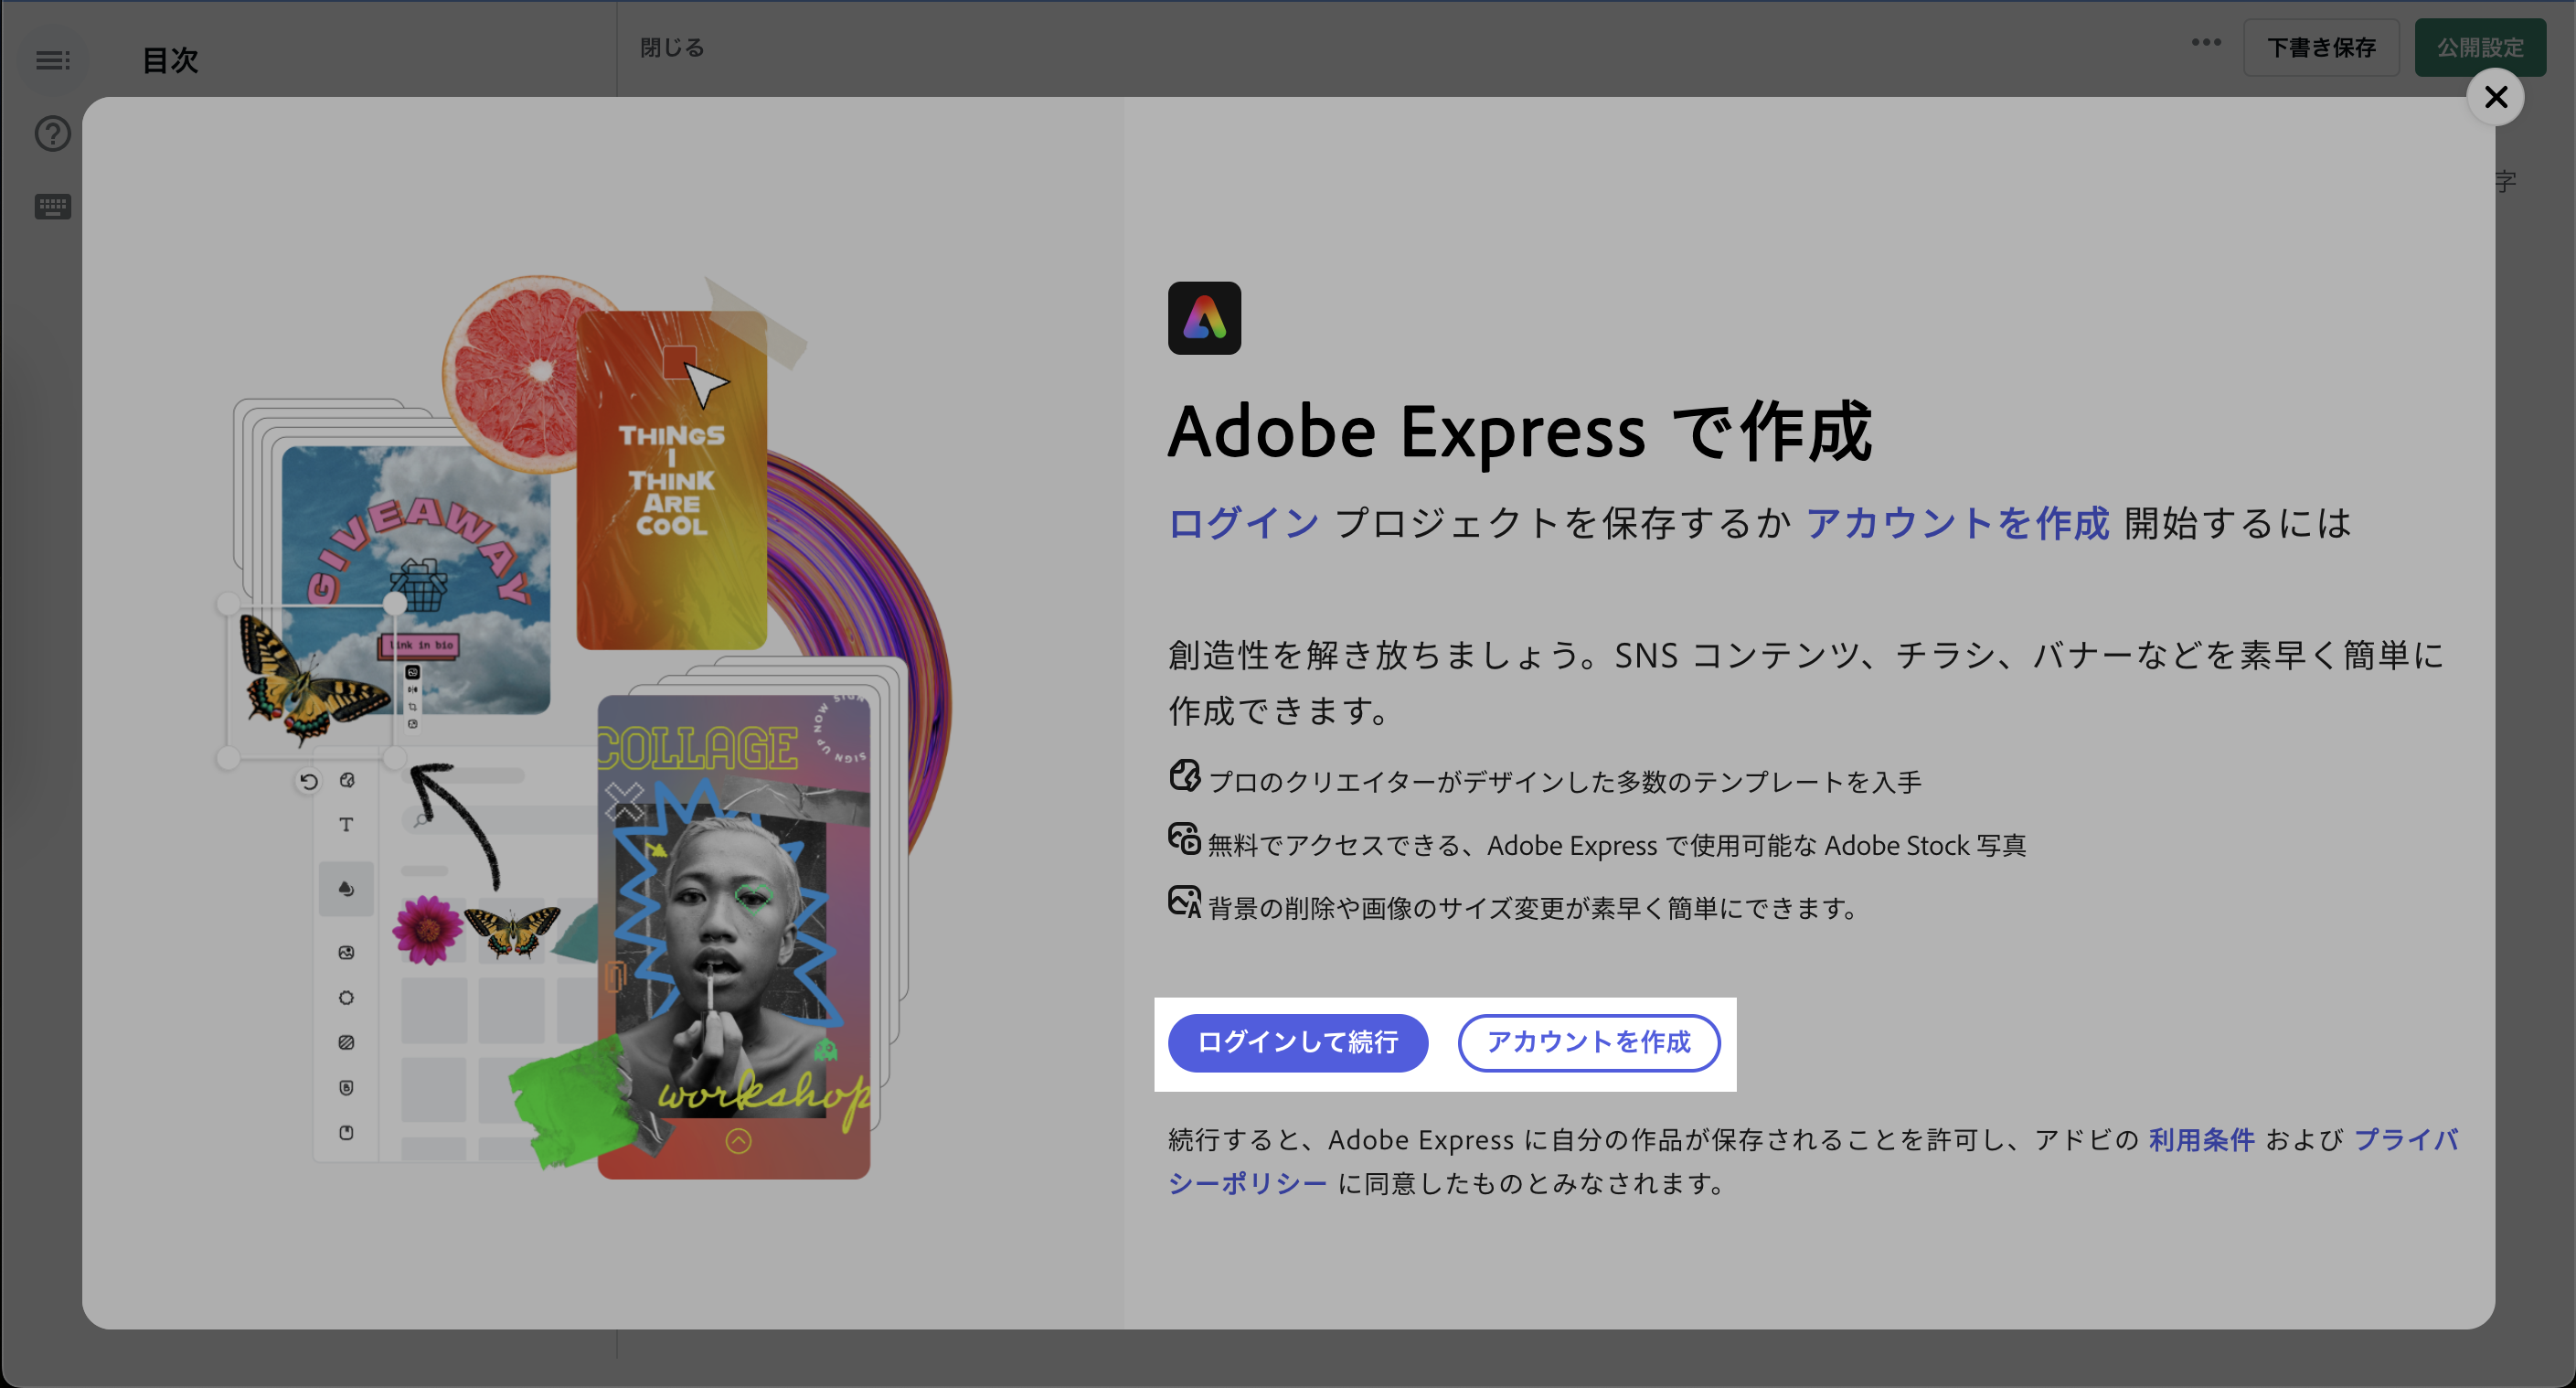Image resolution: width=2576 pixels, height=1388 pixels.
Task: Click the template icon beside プロのクリエイター text
Action: point(1184,775)
